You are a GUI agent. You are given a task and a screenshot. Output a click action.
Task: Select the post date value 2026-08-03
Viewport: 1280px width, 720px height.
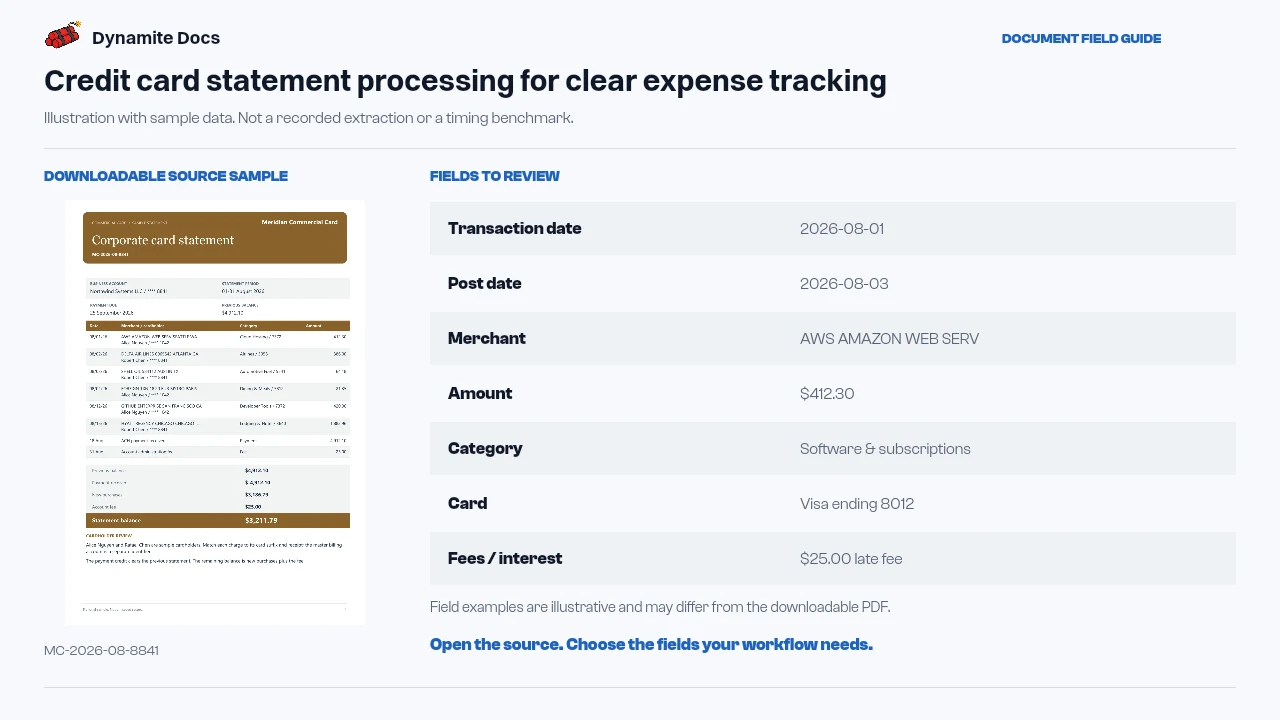pyautogui.click(x=844, y=283)
